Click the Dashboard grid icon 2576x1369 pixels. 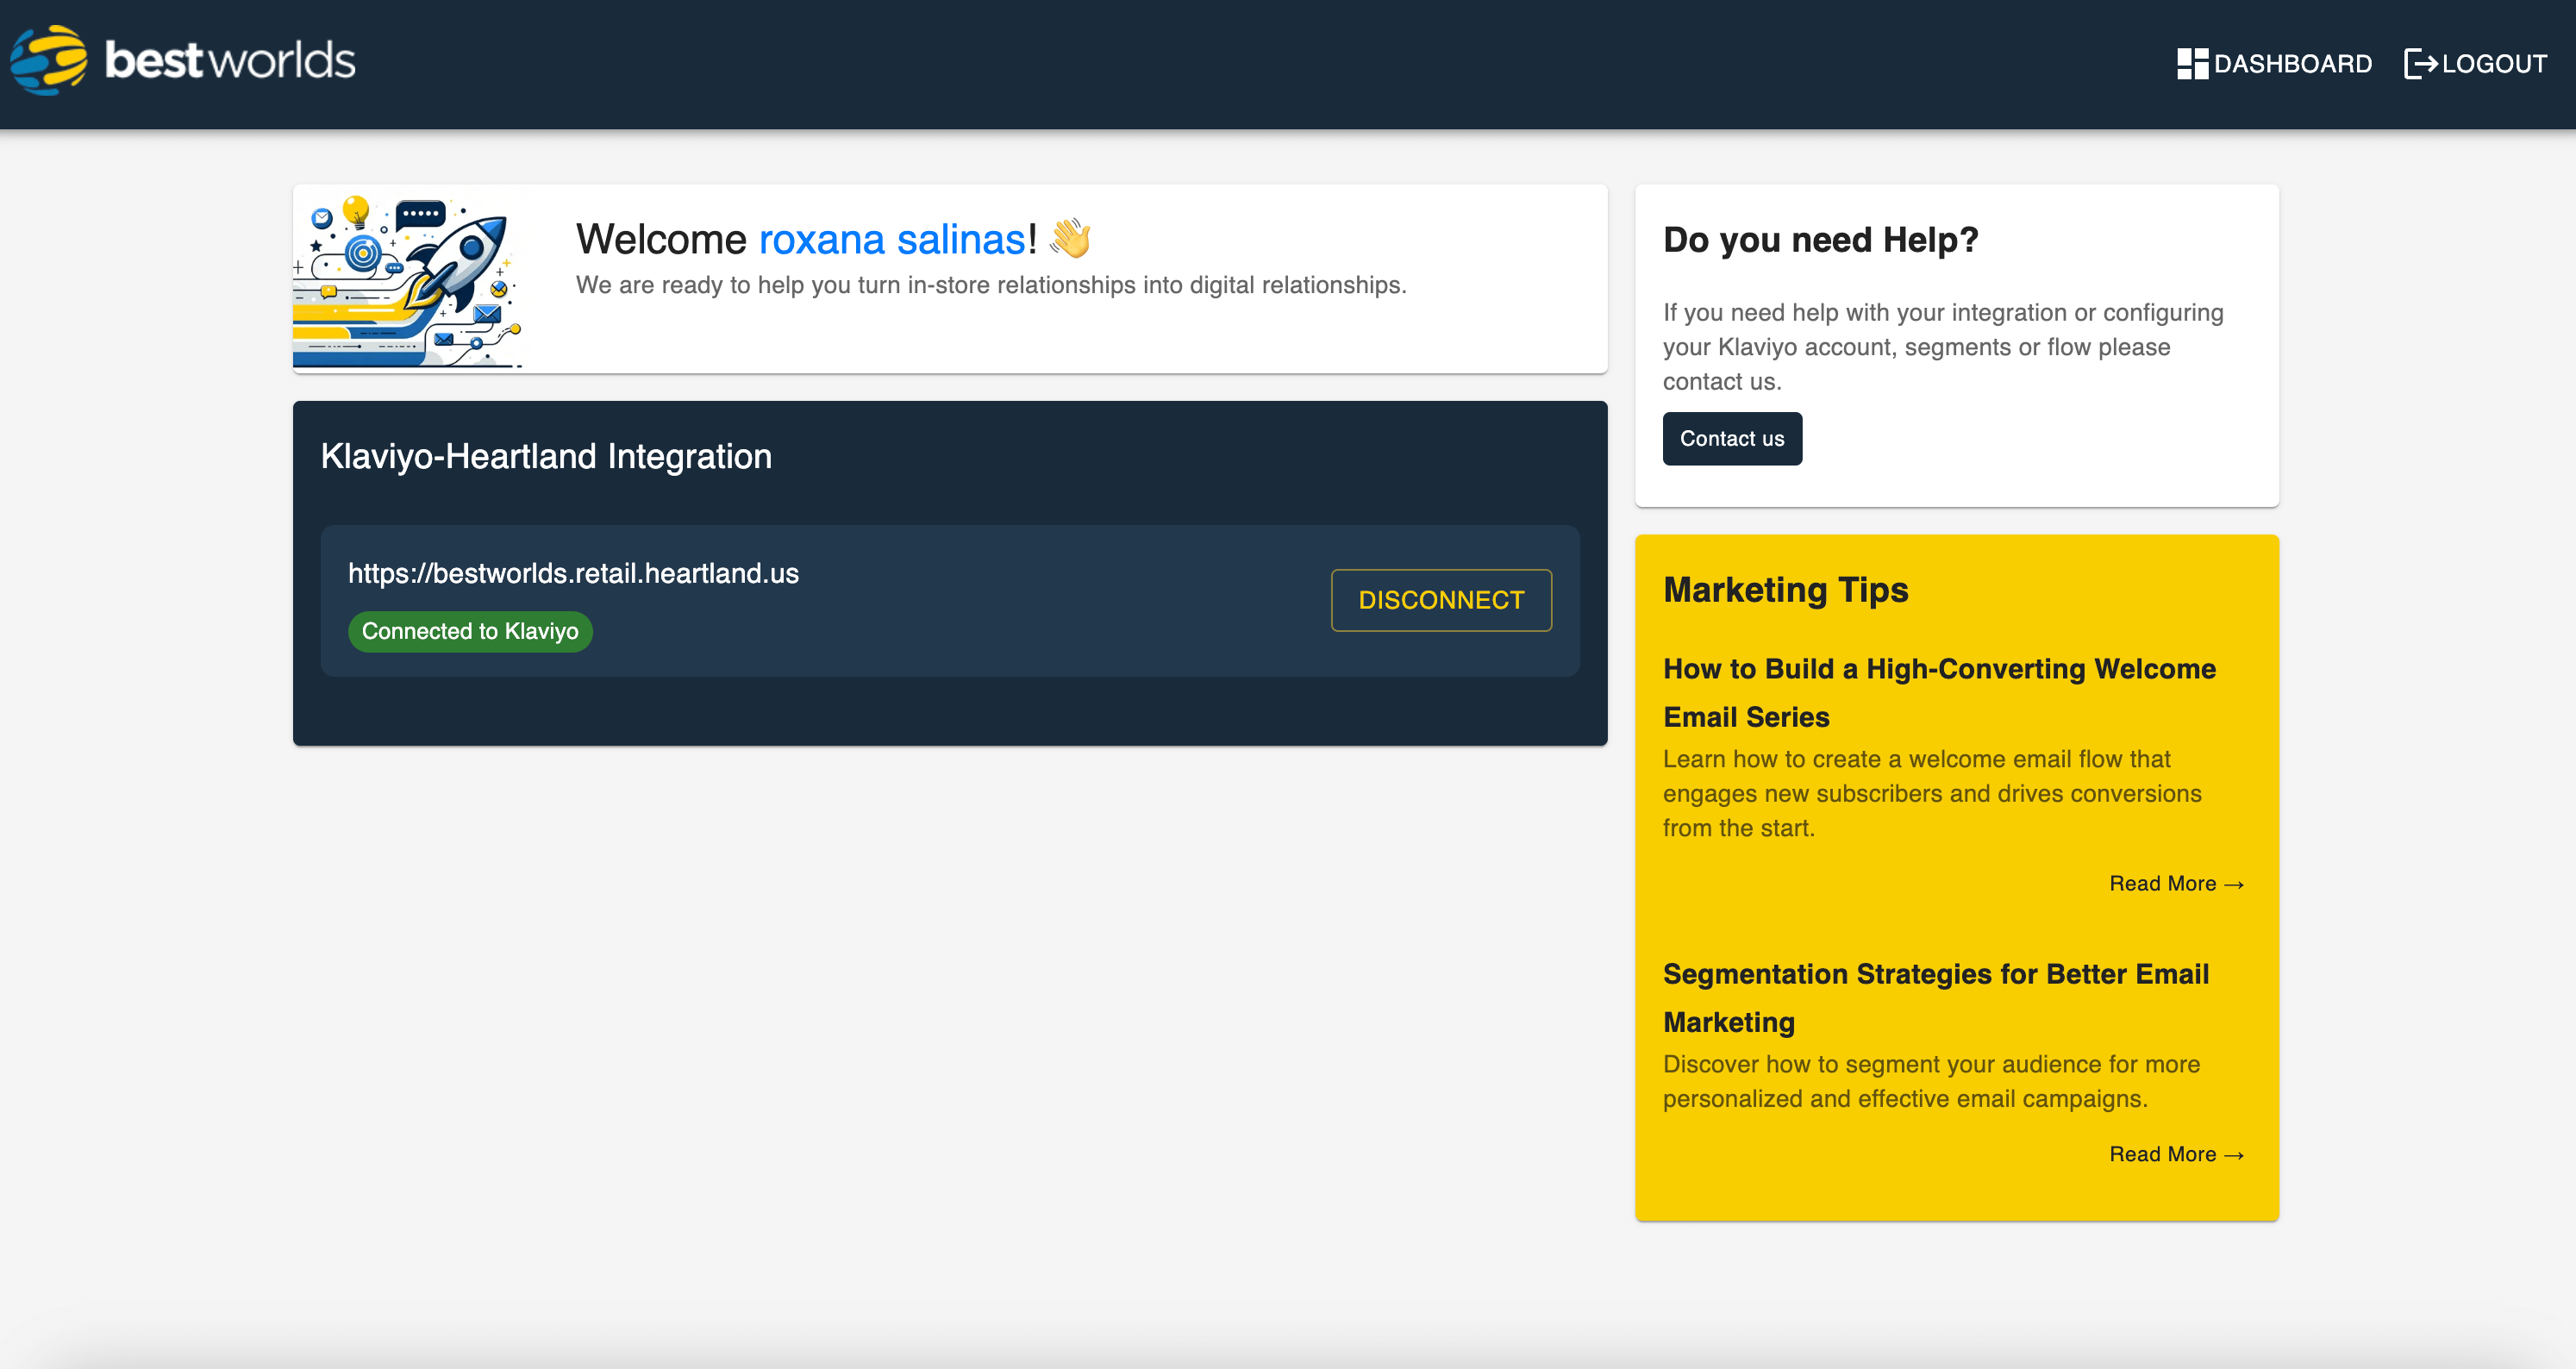pyautogui.click(x=2192, y=63)
